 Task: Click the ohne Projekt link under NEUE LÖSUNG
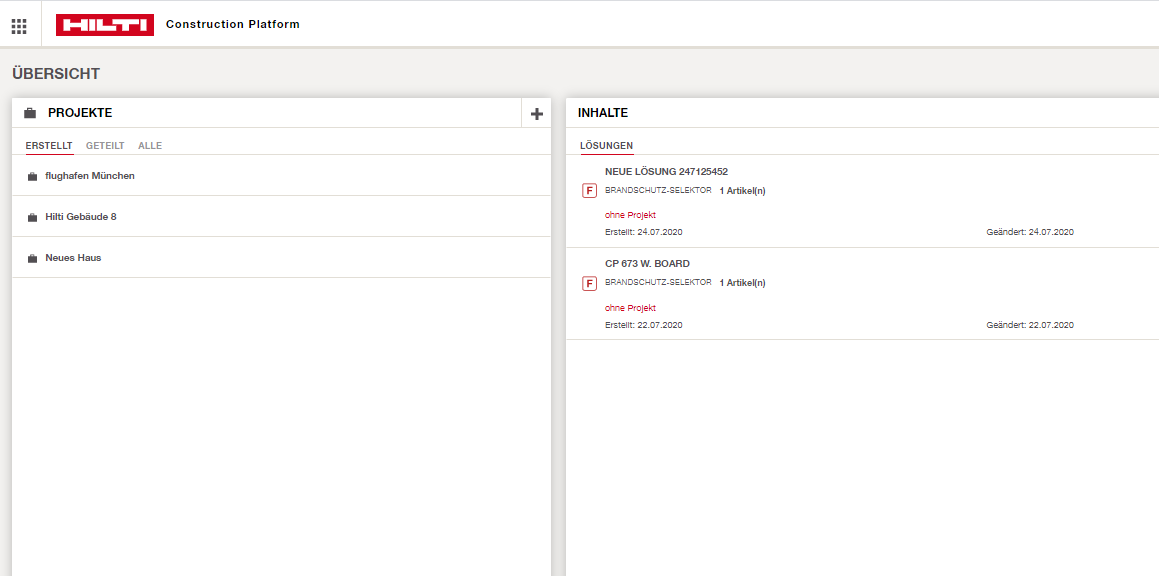(629, 214)
